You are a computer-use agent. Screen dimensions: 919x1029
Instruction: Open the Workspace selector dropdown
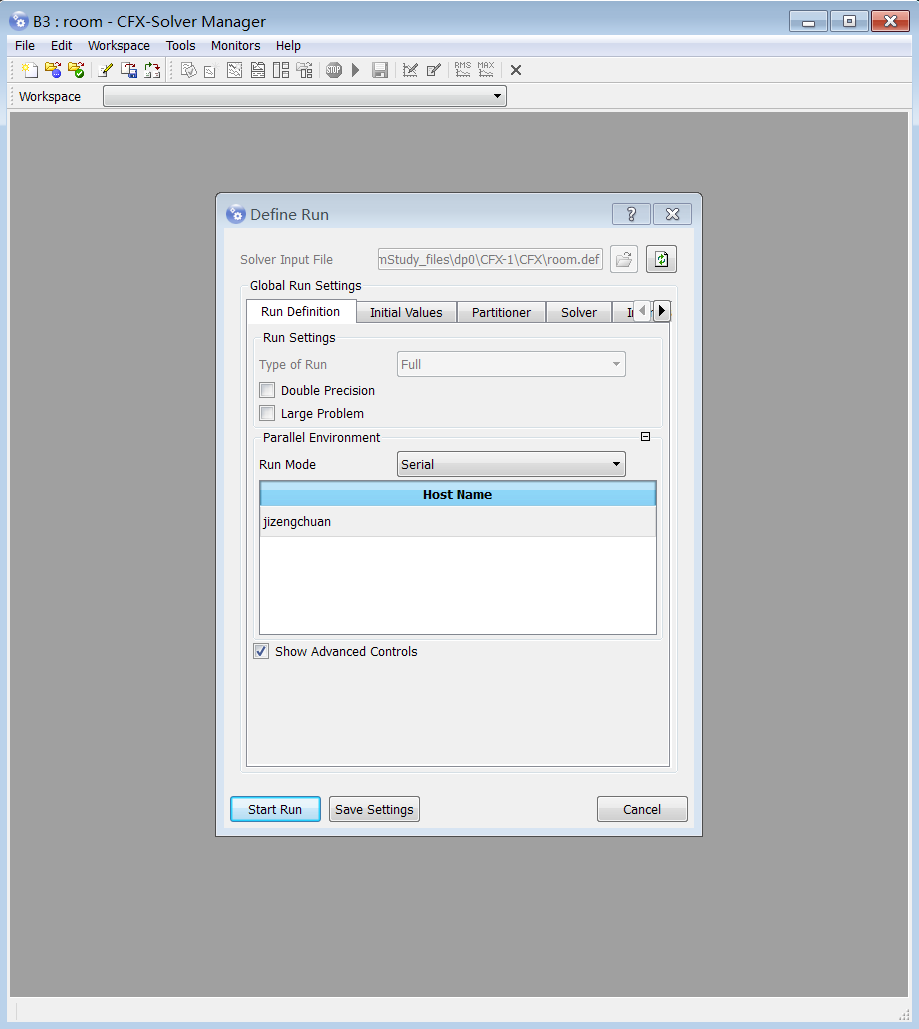point(305,96)
